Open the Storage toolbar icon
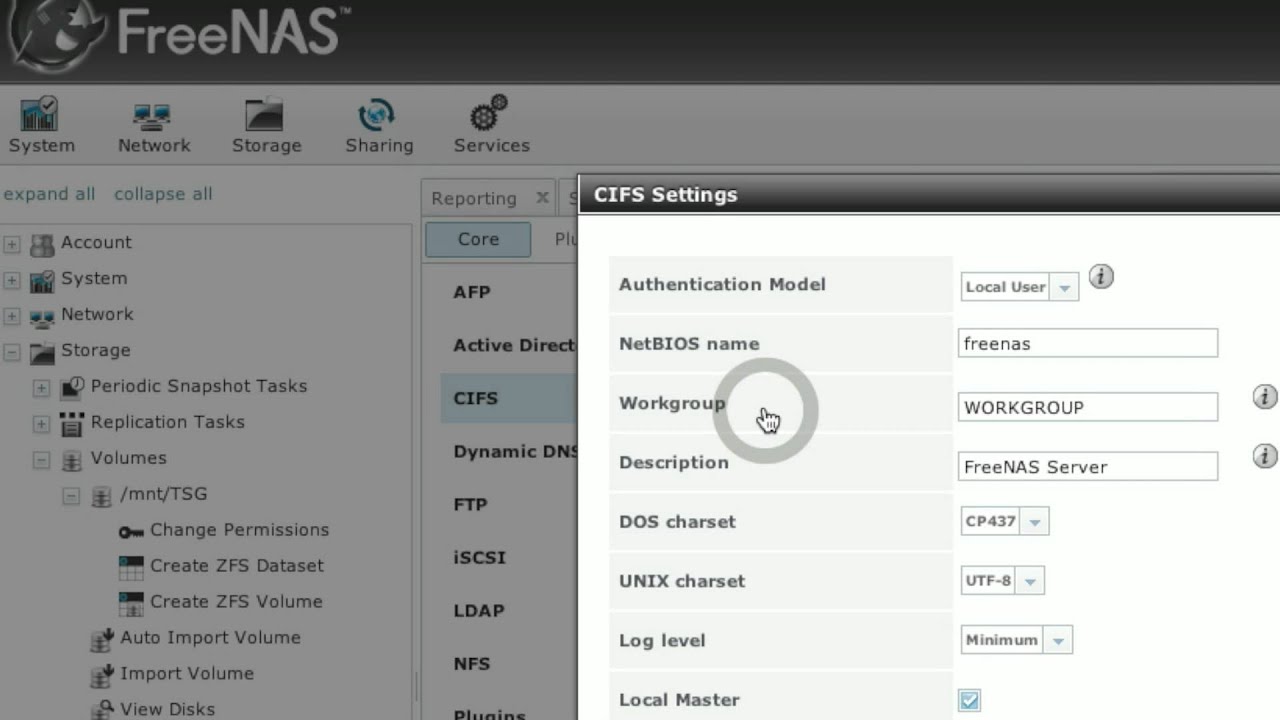This screenshot has width=1280, height=720. 265,114
